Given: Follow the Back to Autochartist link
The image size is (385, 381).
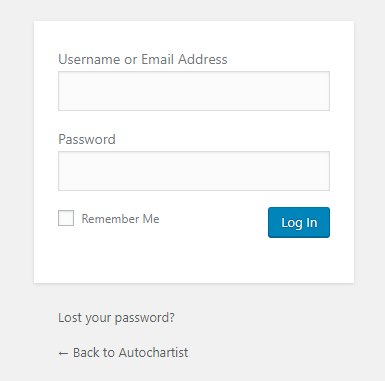Looking at the screenshot, I should tap(123, 353).
